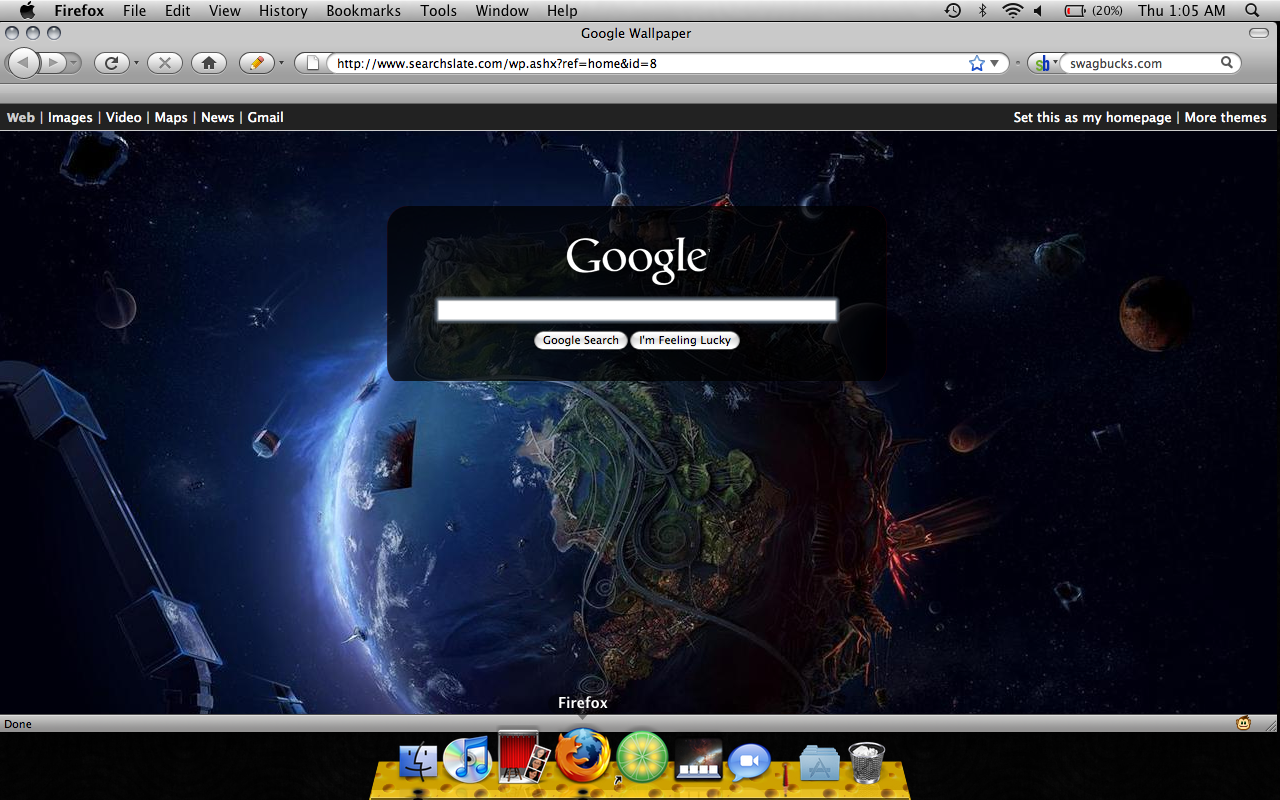Click the More themes link

1225,117
